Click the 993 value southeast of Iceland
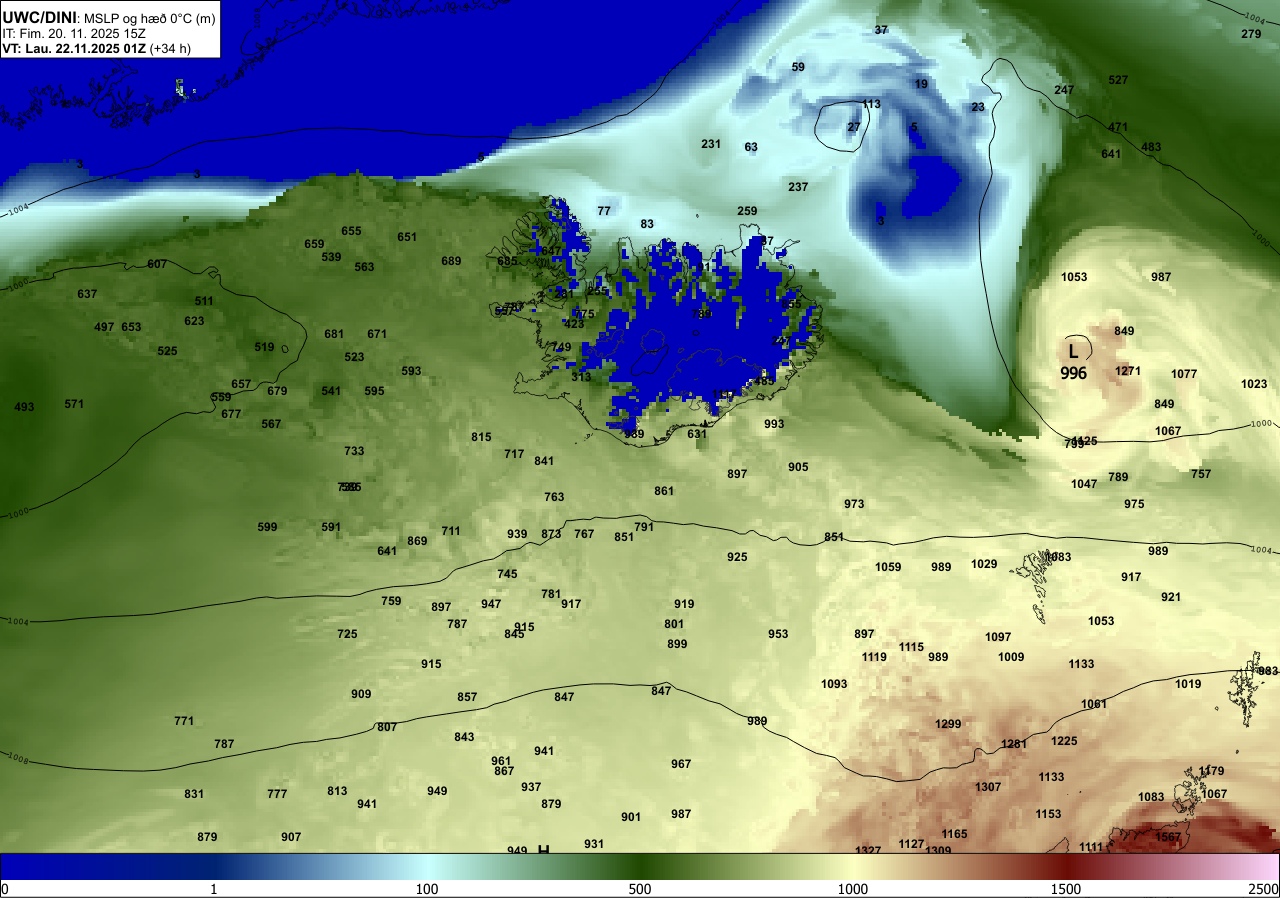Viewport: 1280px width, 898px height. pos(774,424)
